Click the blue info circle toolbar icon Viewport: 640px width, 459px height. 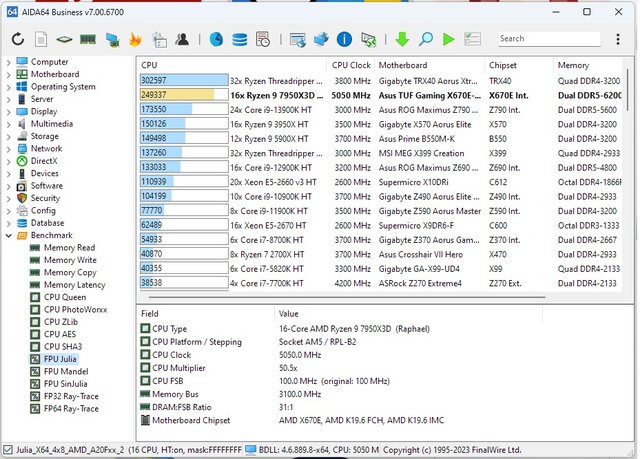(345, 39)
